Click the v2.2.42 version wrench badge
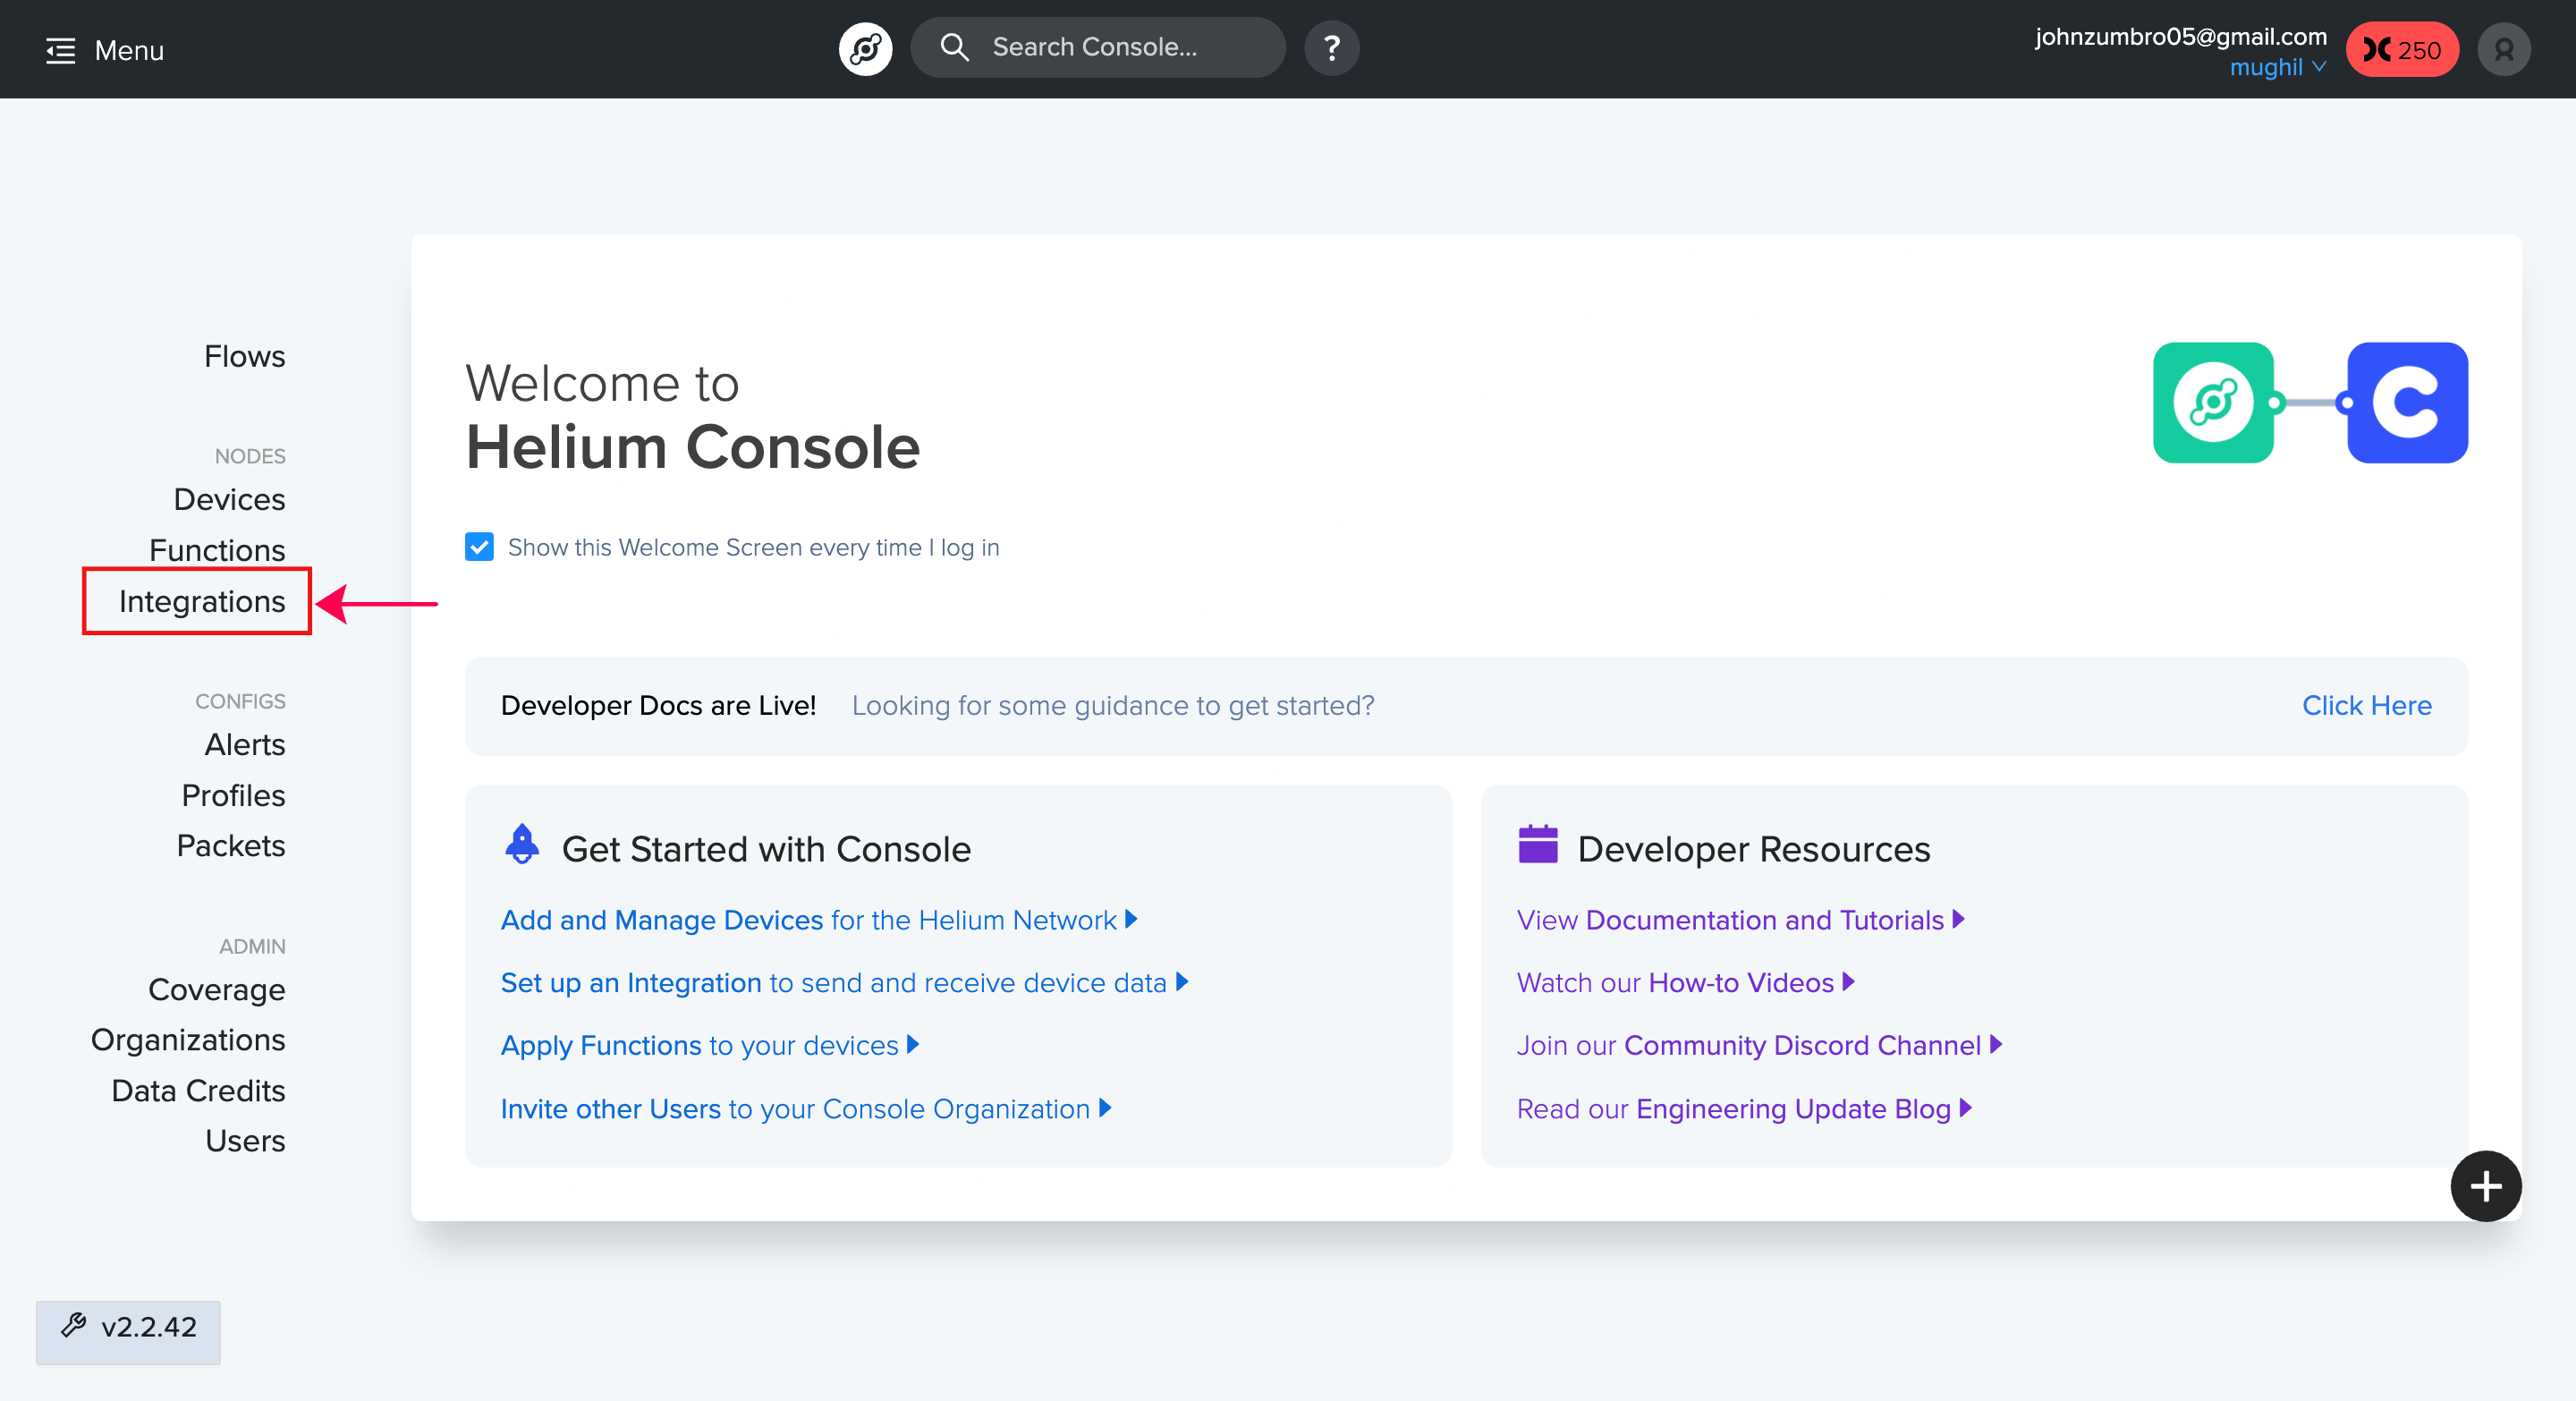 128,1329
